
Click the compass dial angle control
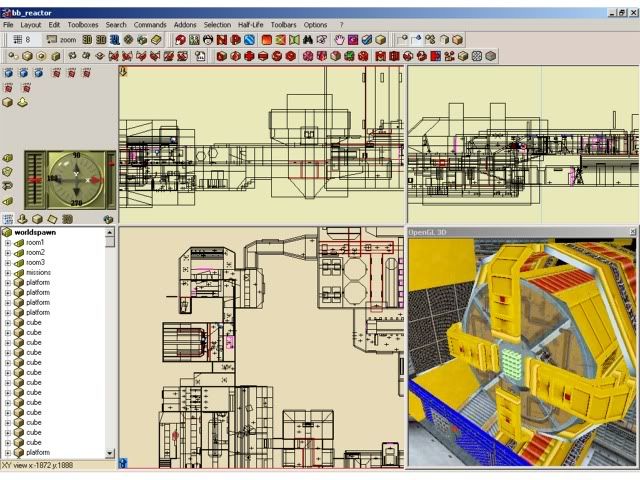pyautogui.click(x=76, y=179)
